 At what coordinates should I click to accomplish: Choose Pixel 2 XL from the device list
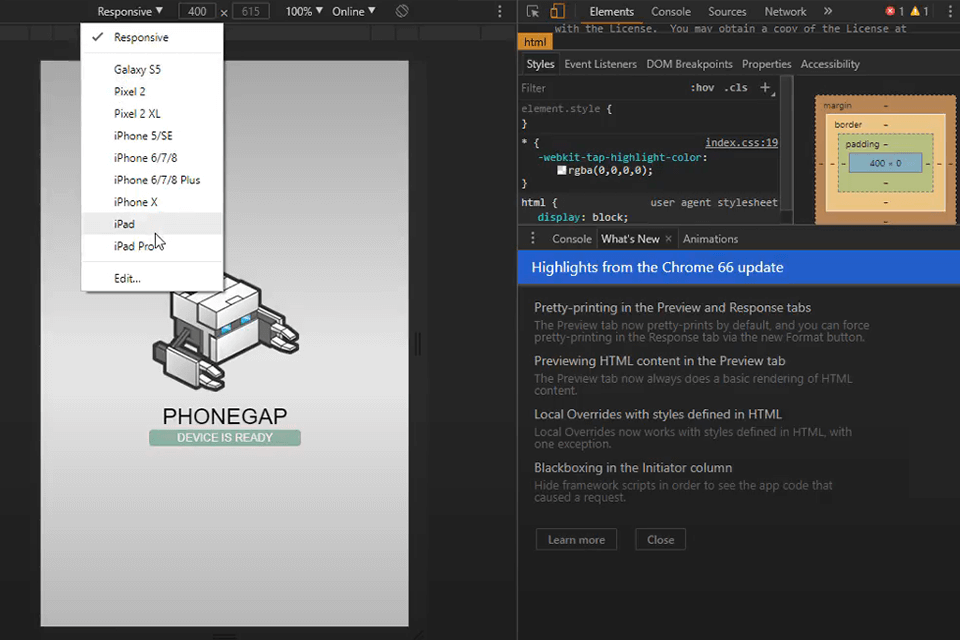(152, 113)
